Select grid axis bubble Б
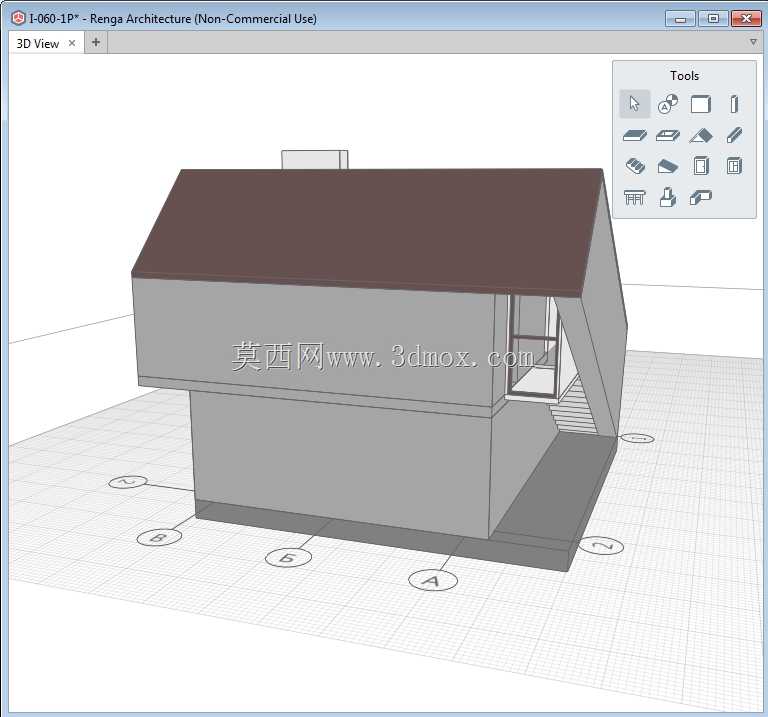768x717 pixels. tap(288, 557)
